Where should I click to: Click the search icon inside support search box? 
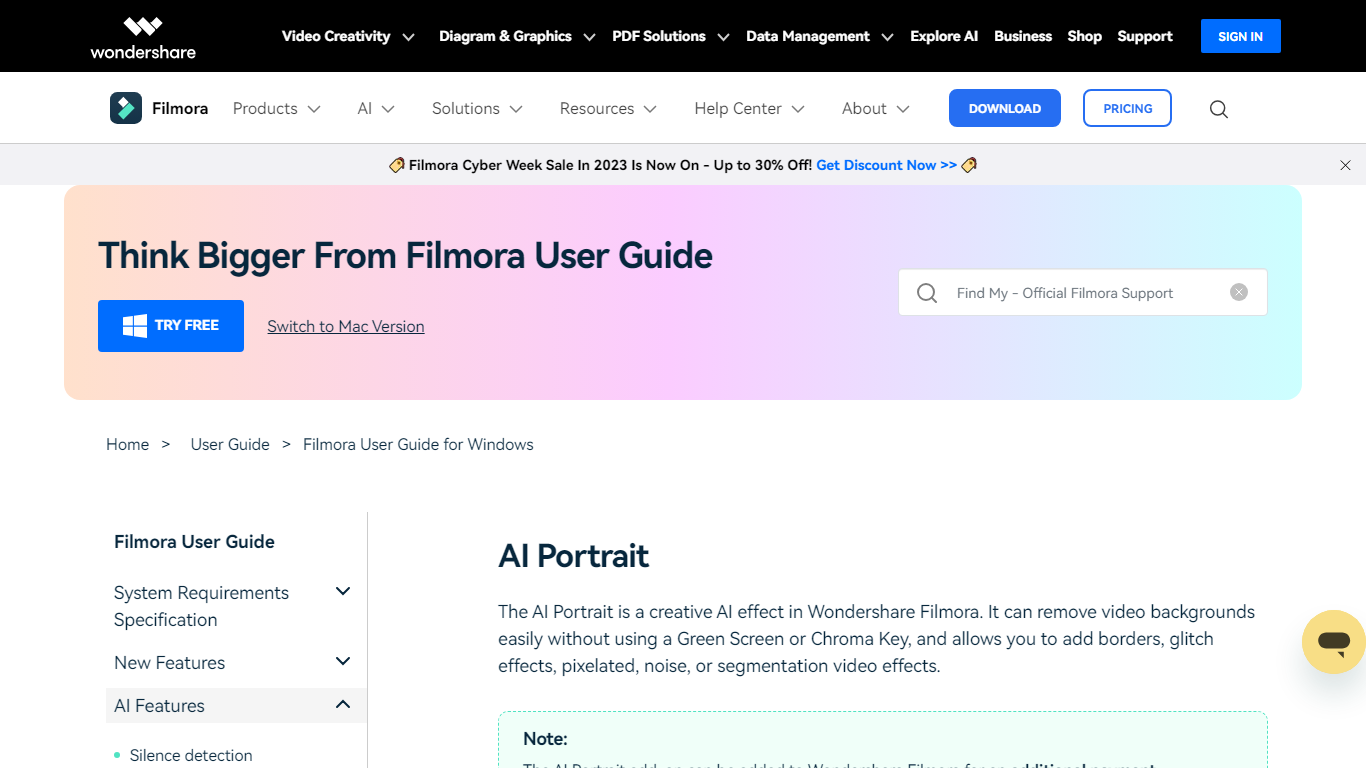coord(927,293)
